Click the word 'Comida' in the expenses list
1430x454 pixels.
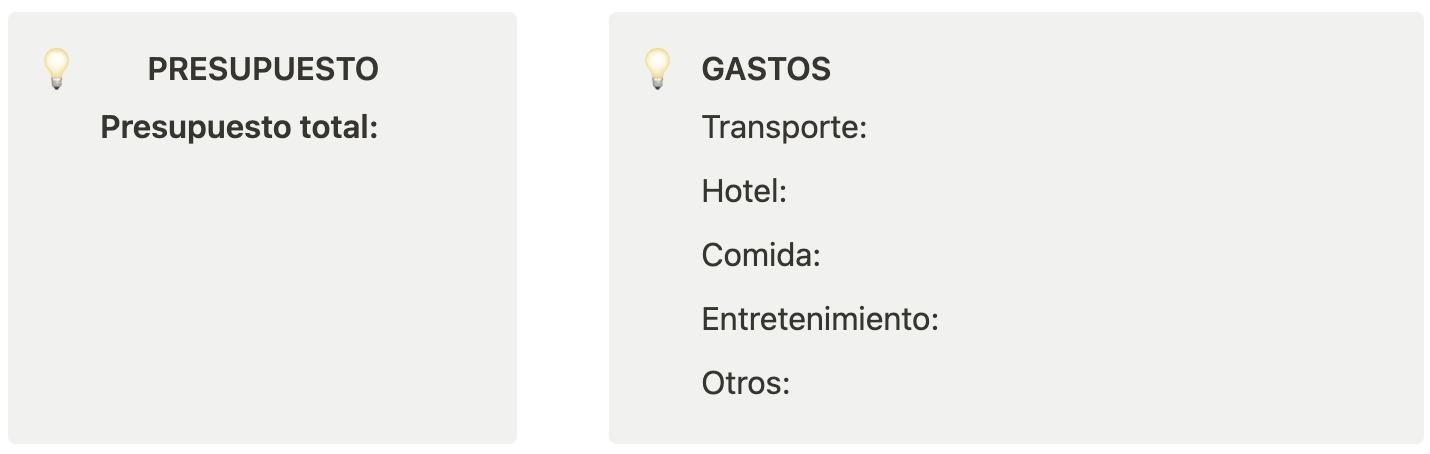click(756, 256)
